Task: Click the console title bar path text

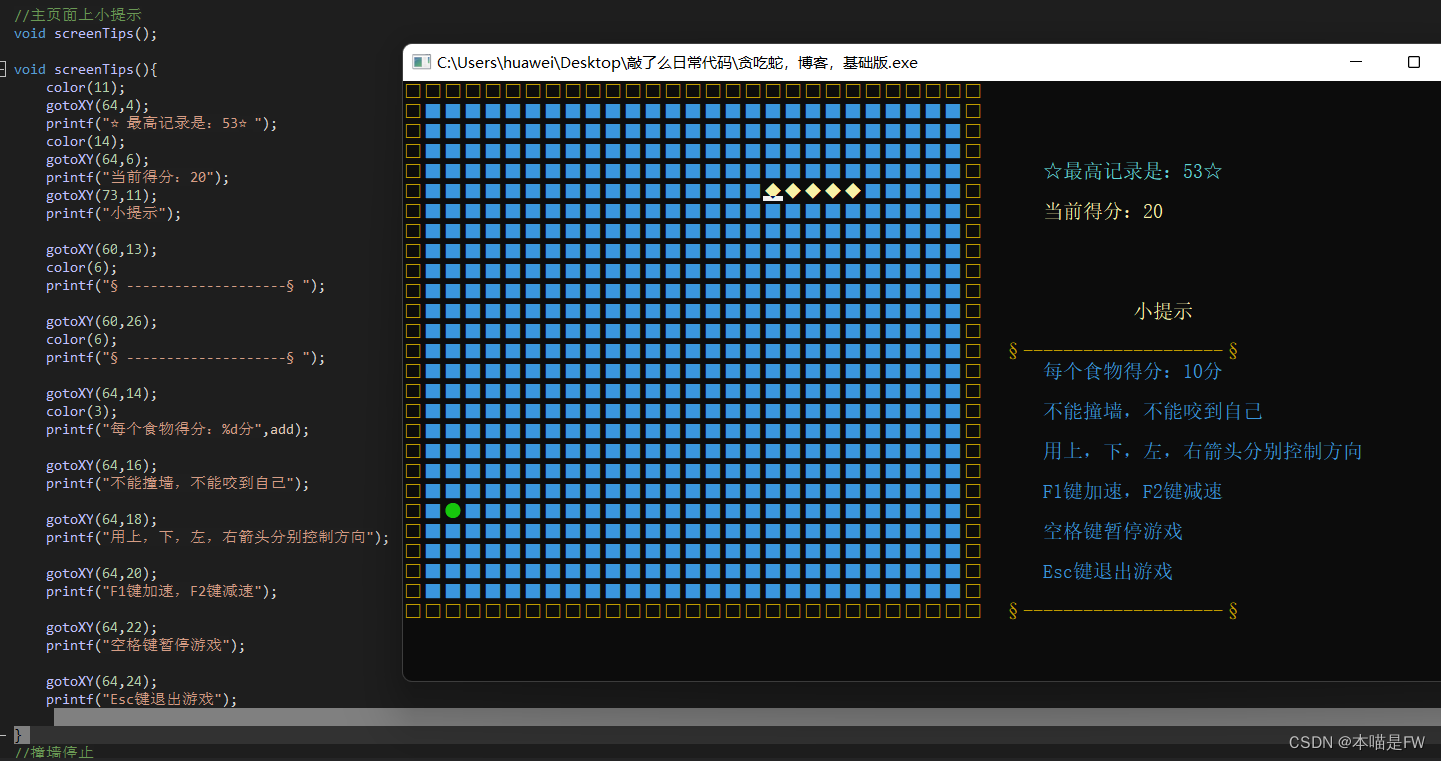Action: 677,62
